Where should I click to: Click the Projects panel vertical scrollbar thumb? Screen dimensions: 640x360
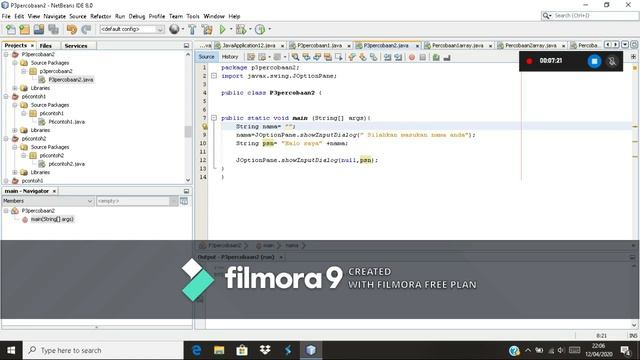188,131
